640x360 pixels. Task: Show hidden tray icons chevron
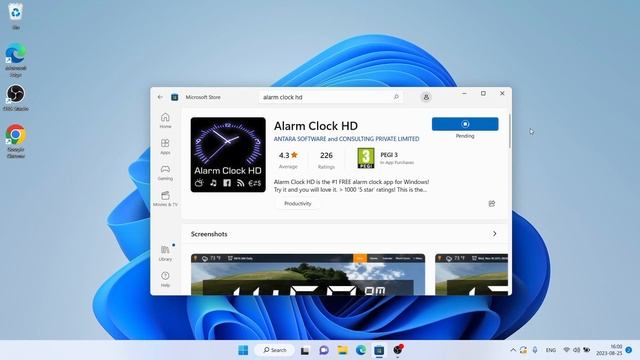[513, 350]
